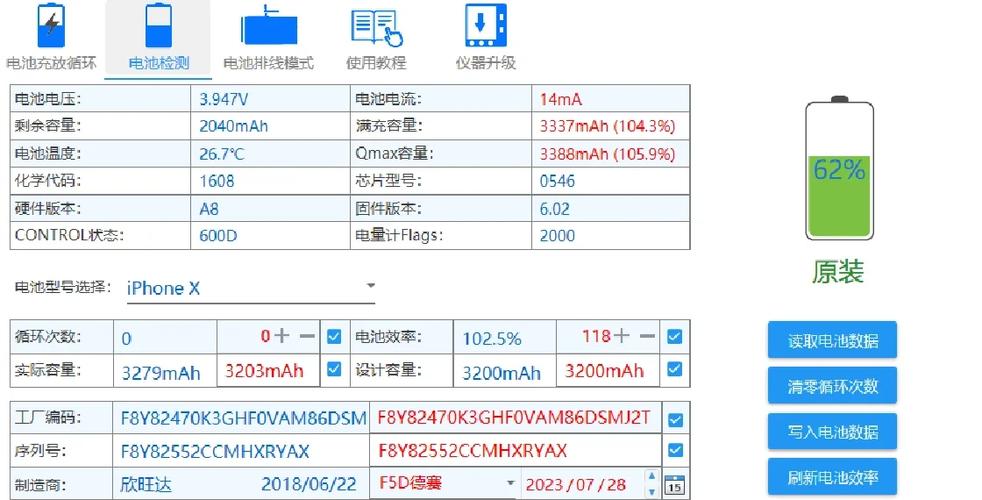
Task: Select the 欣旺达 manufacturer name
Action: coord(146,484)
